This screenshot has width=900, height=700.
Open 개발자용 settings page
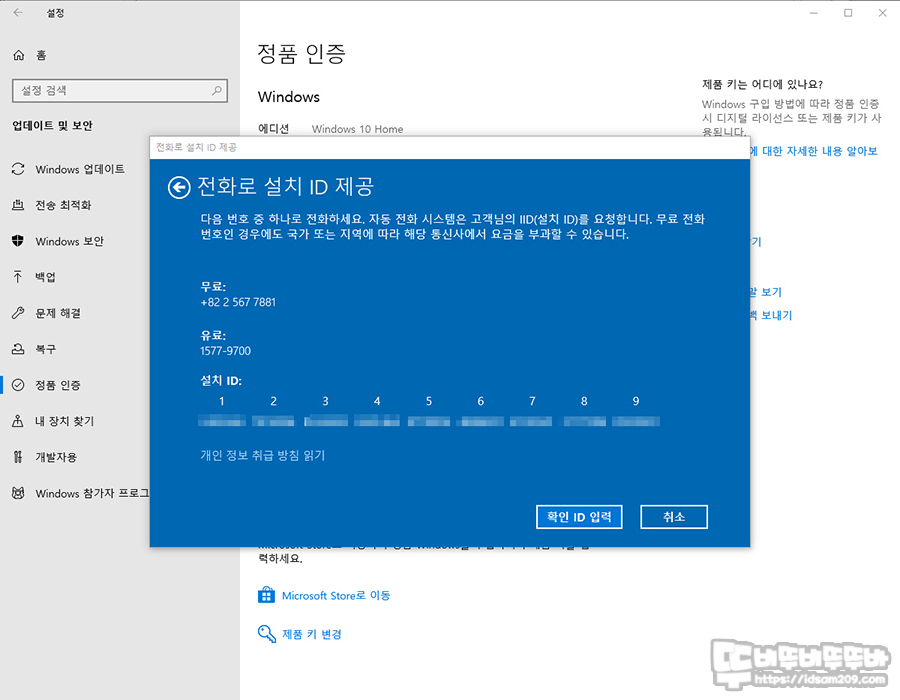(56, 457)
